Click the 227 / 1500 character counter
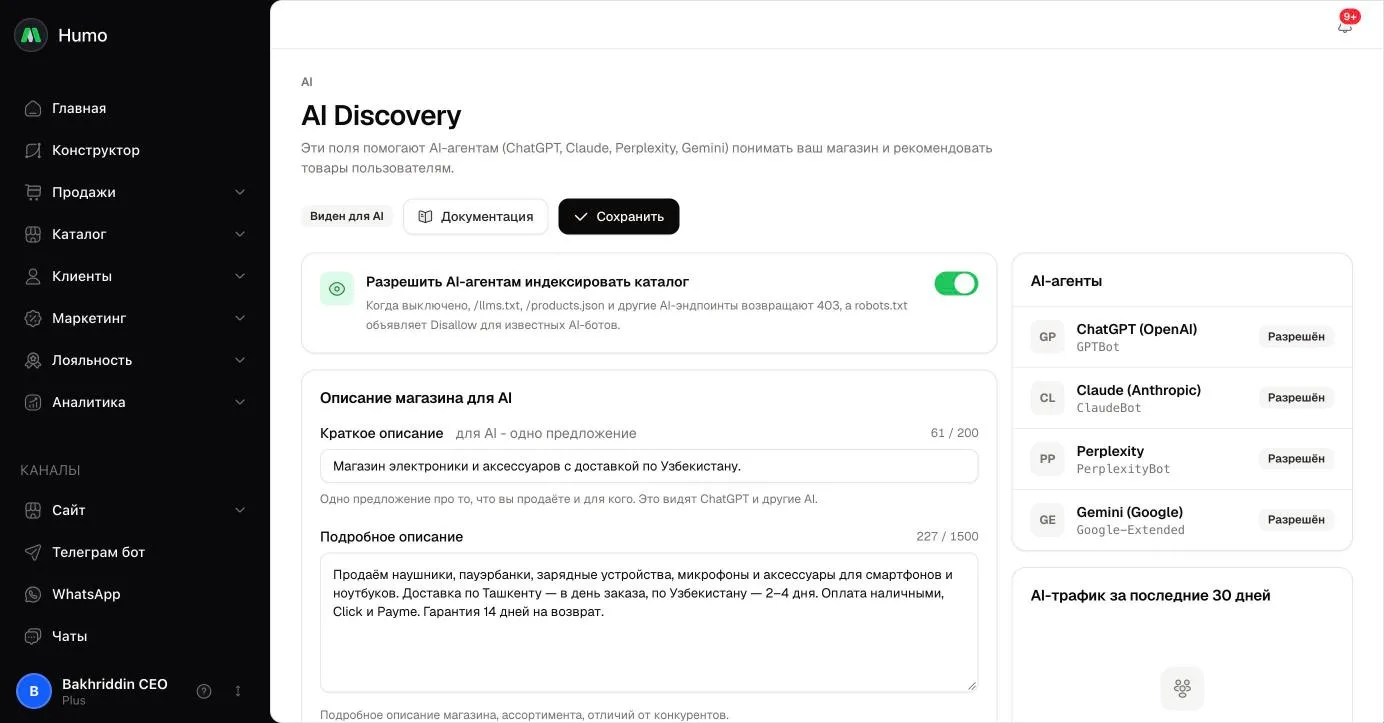The height and width of the screenshot is (723, 1384). tap(947, 537)
